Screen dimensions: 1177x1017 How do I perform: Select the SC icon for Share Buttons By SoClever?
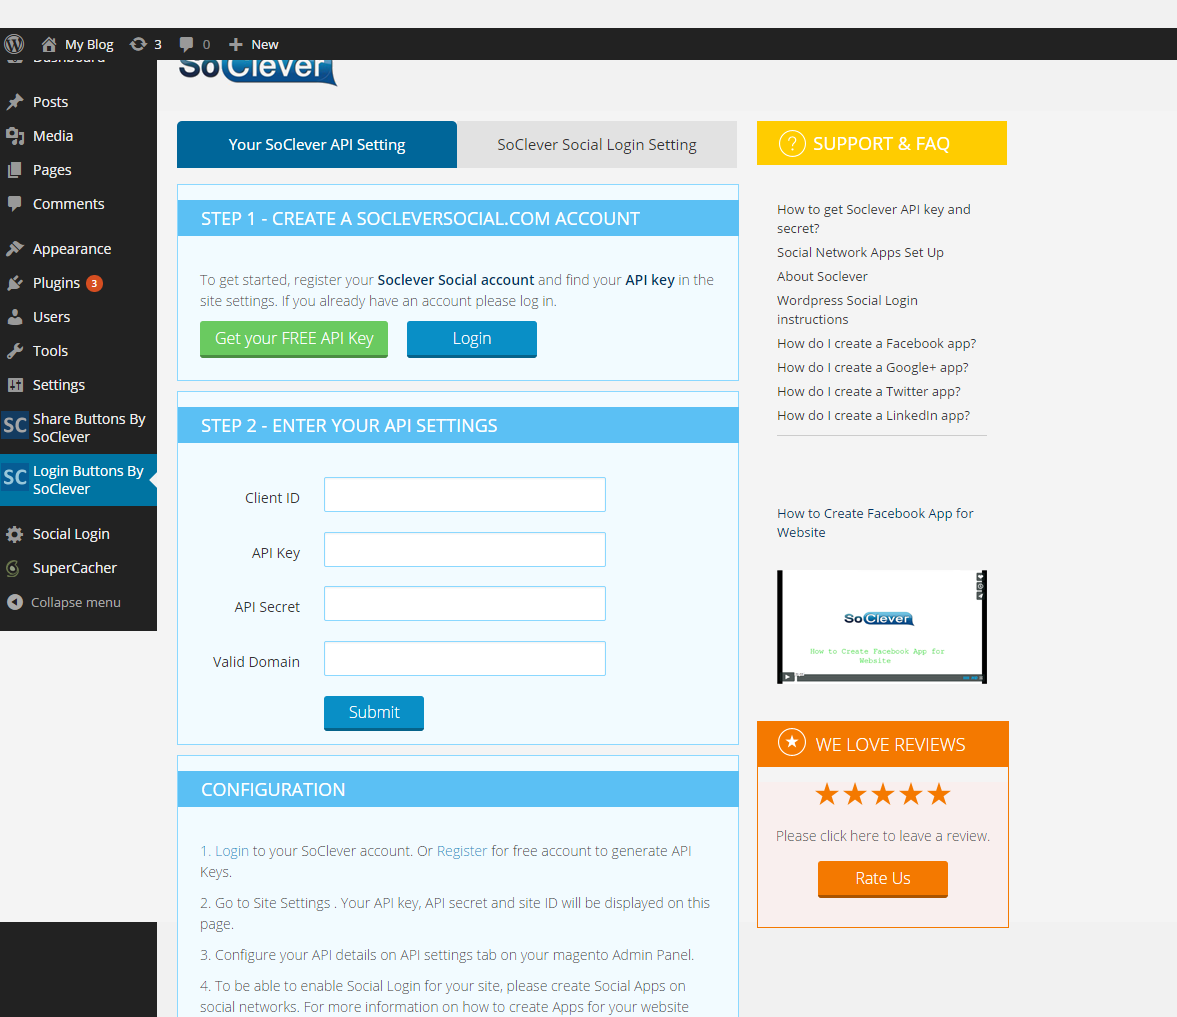click(x=15, y=425)
